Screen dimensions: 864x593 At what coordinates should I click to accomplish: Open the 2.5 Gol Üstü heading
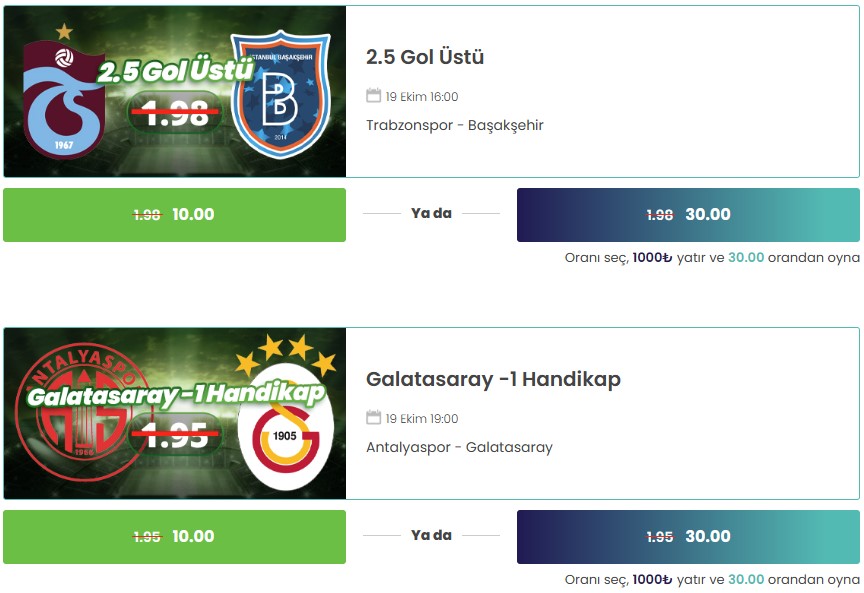(425, 57)
